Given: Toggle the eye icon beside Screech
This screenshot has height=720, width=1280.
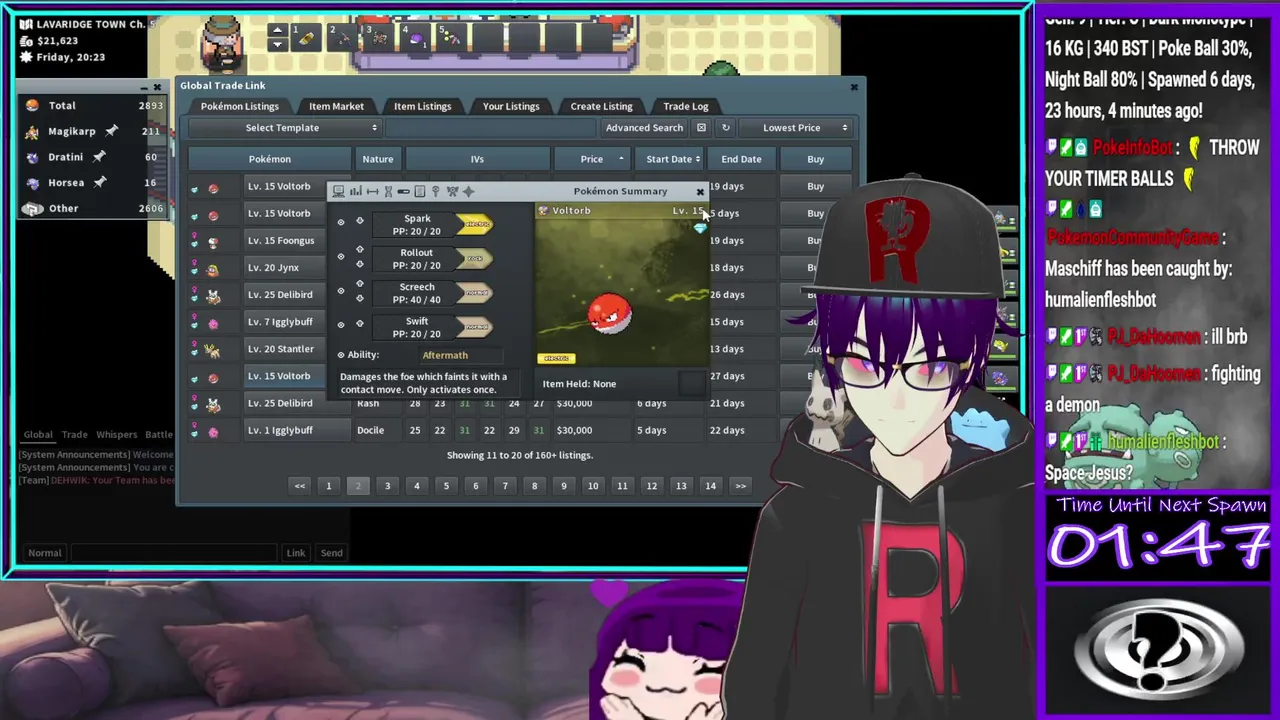Looking at the screenshot, I should (x=341, y=291).
